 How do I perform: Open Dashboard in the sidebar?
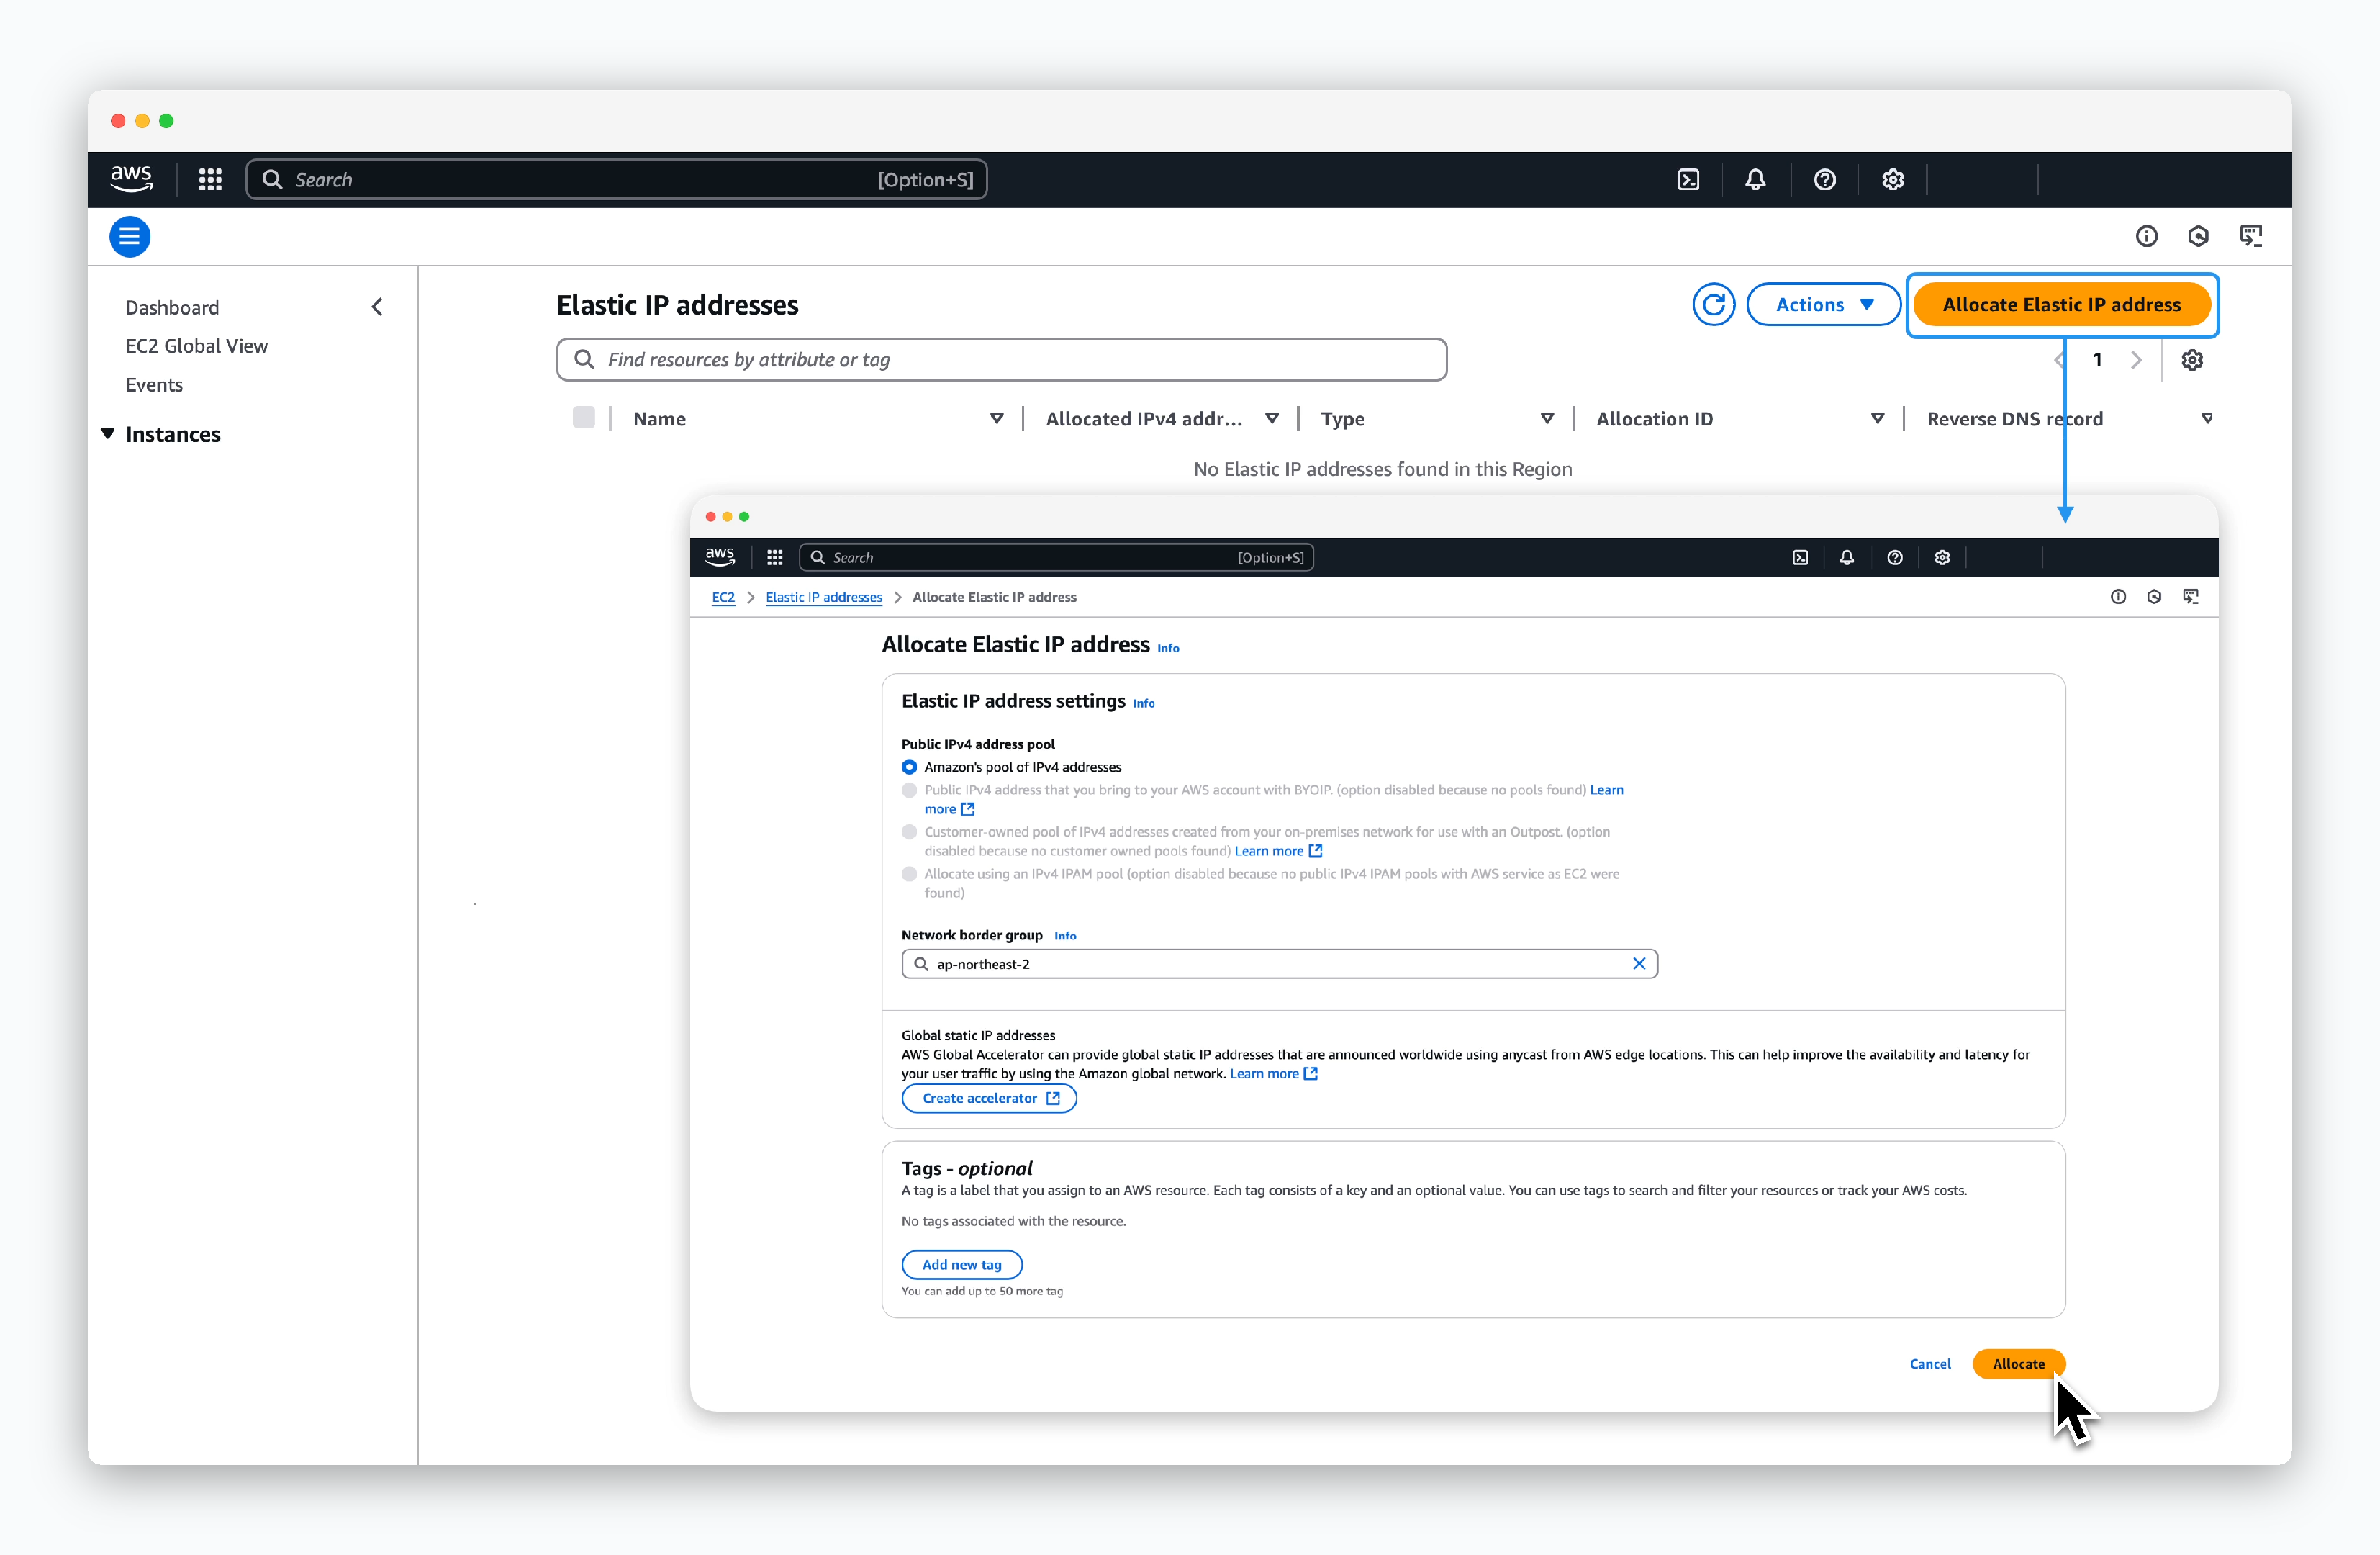tap(172, 308)
